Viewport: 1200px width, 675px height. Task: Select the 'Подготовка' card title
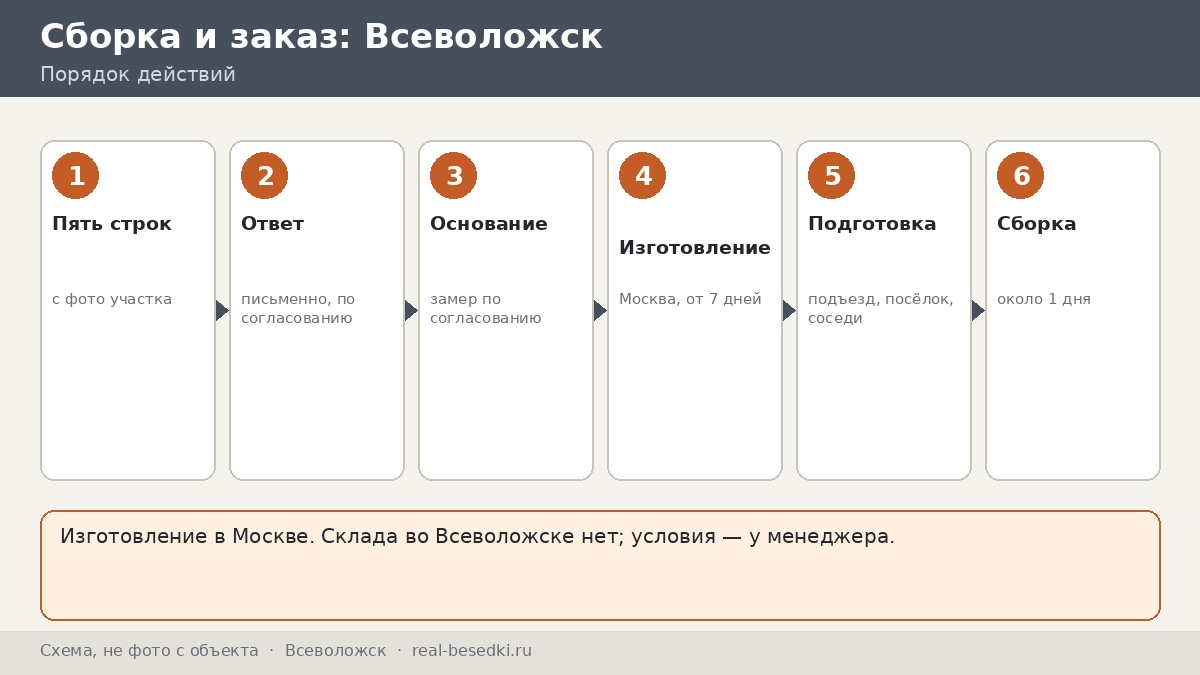[x=872, y=224]
